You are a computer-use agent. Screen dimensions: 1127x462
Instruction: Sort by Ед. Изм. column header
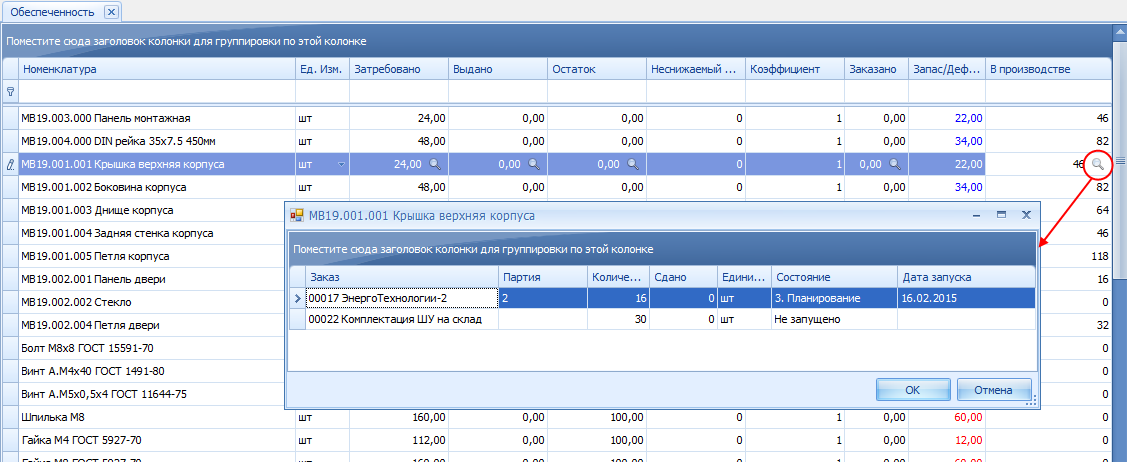[x=322, y=69]
